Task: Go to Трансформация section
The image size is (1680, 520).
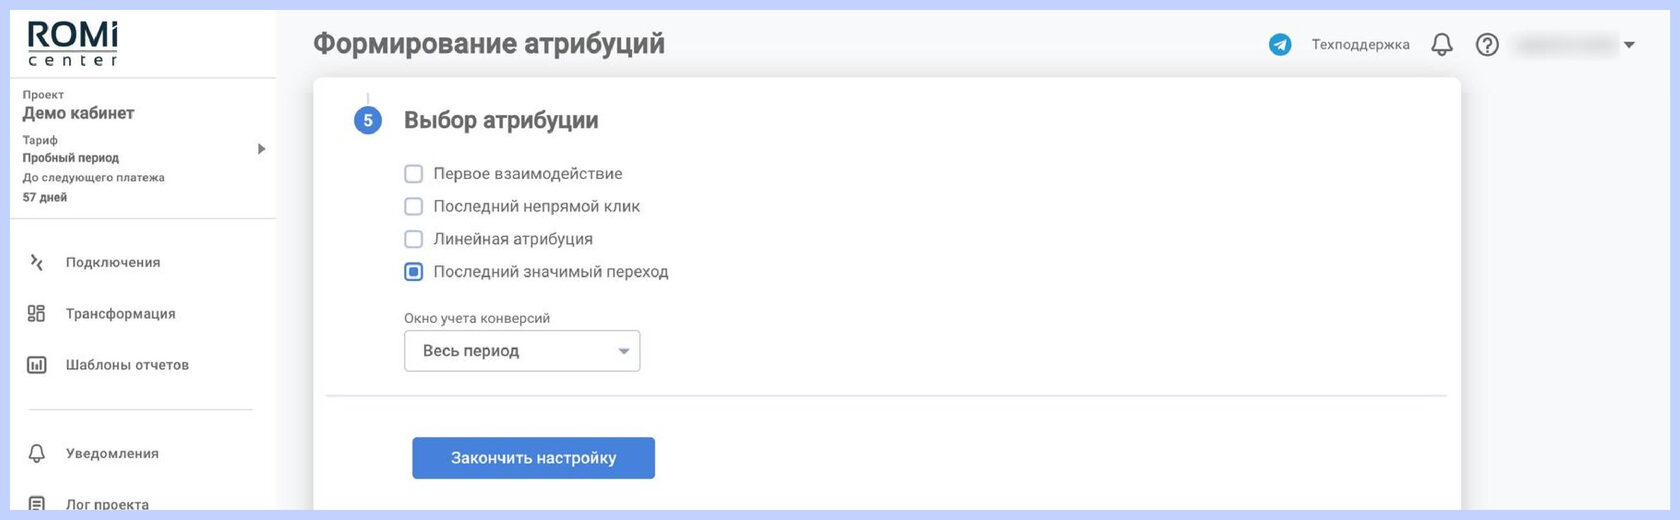Action: coord(121,314)
